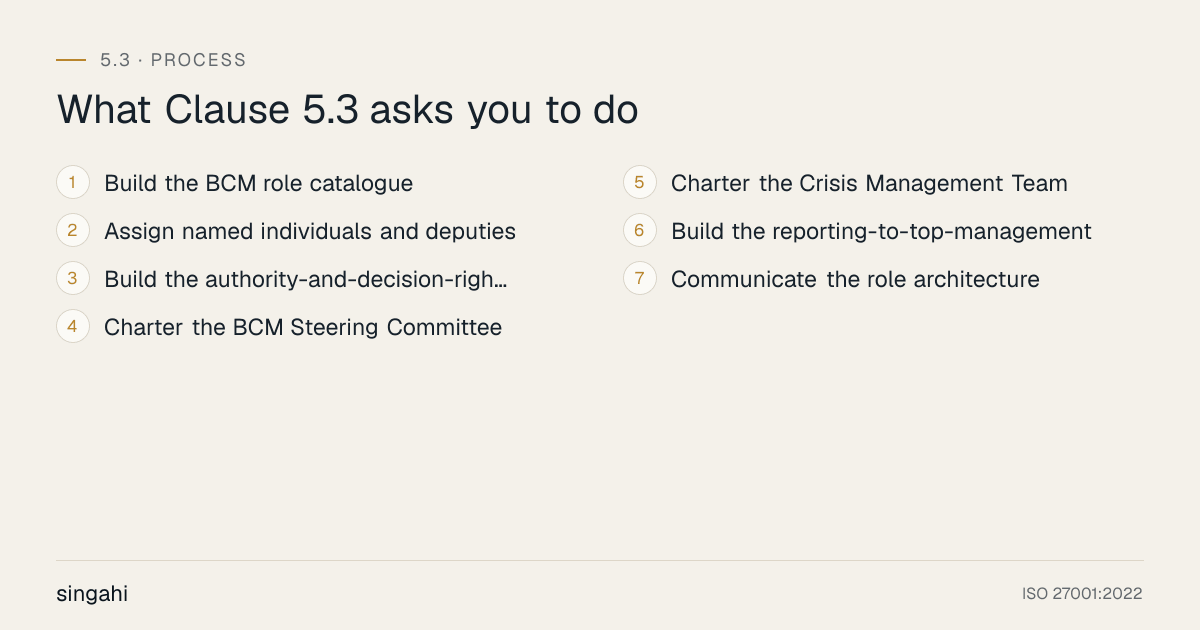Click the number 3 circle badge
The image size is (1200, 630).
(73, 279)
